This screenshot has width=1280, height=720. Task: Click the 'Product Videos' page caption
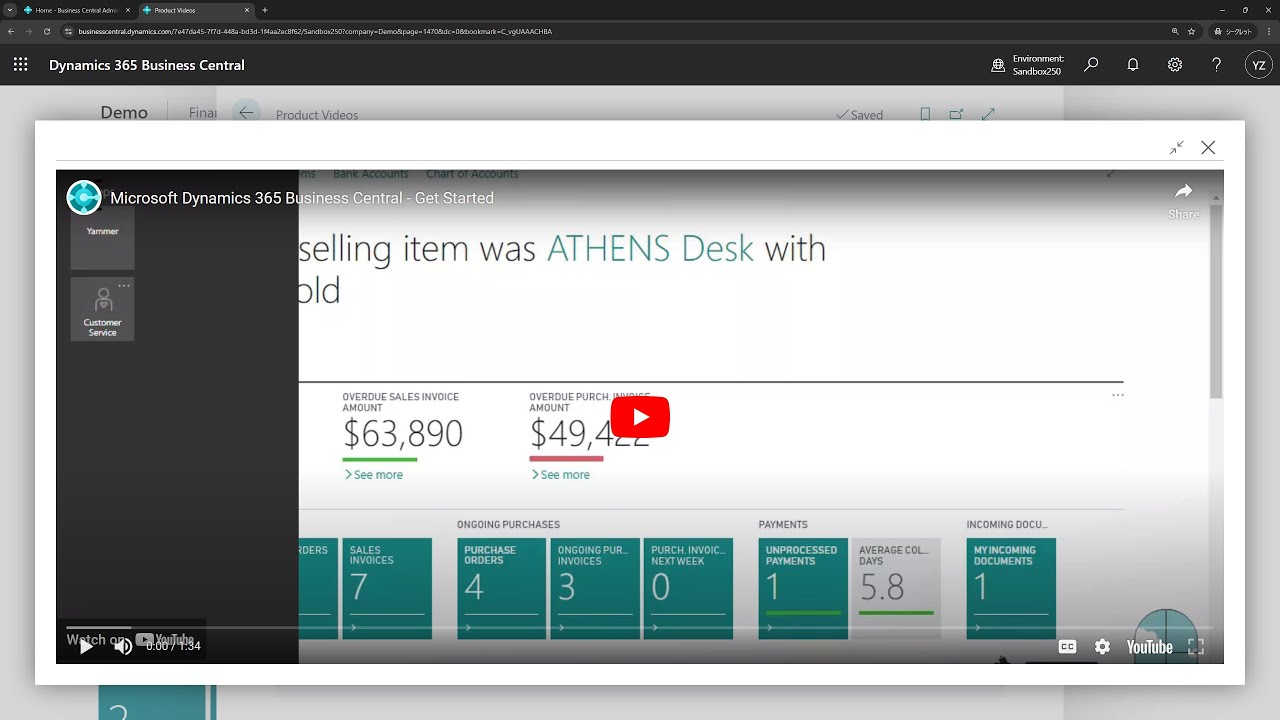(317, 115)
